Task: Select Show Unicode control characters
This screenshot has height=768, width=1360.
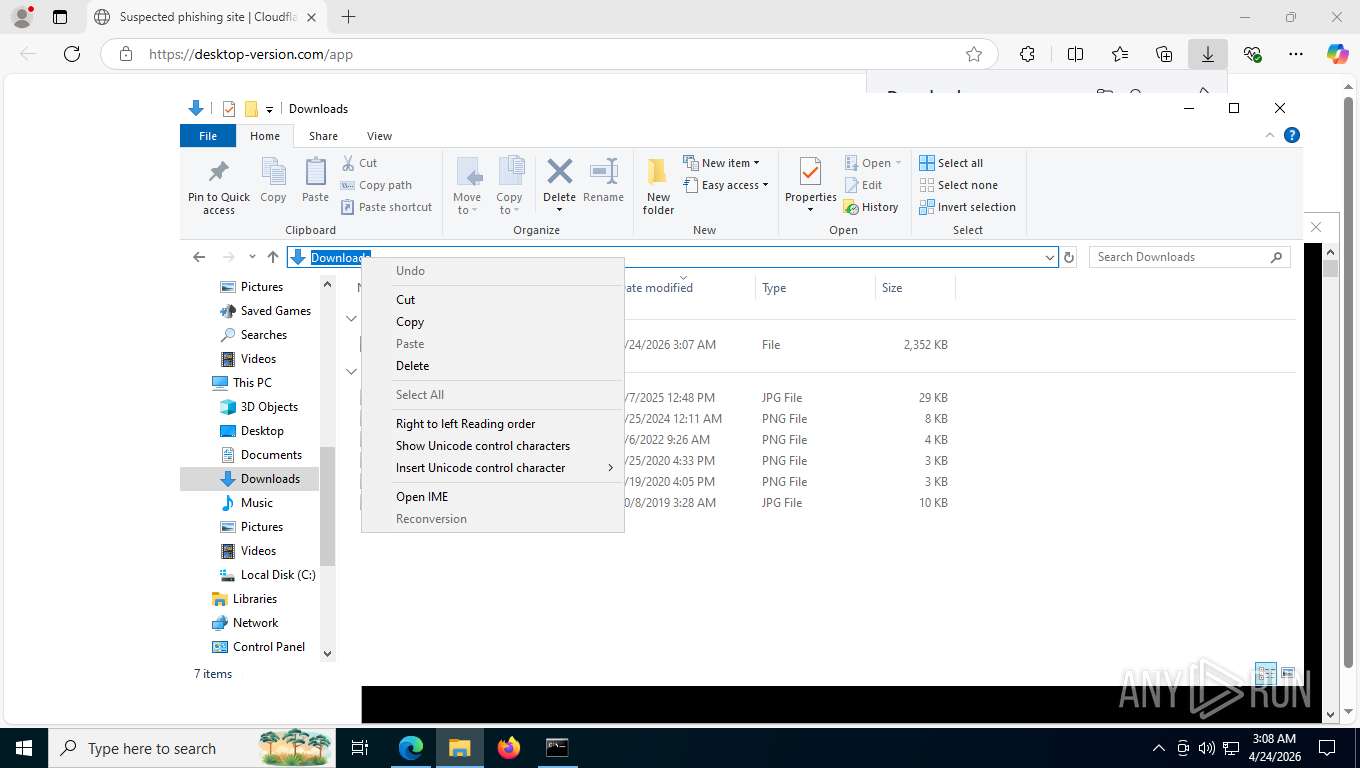Action: [x=493, y=446]
